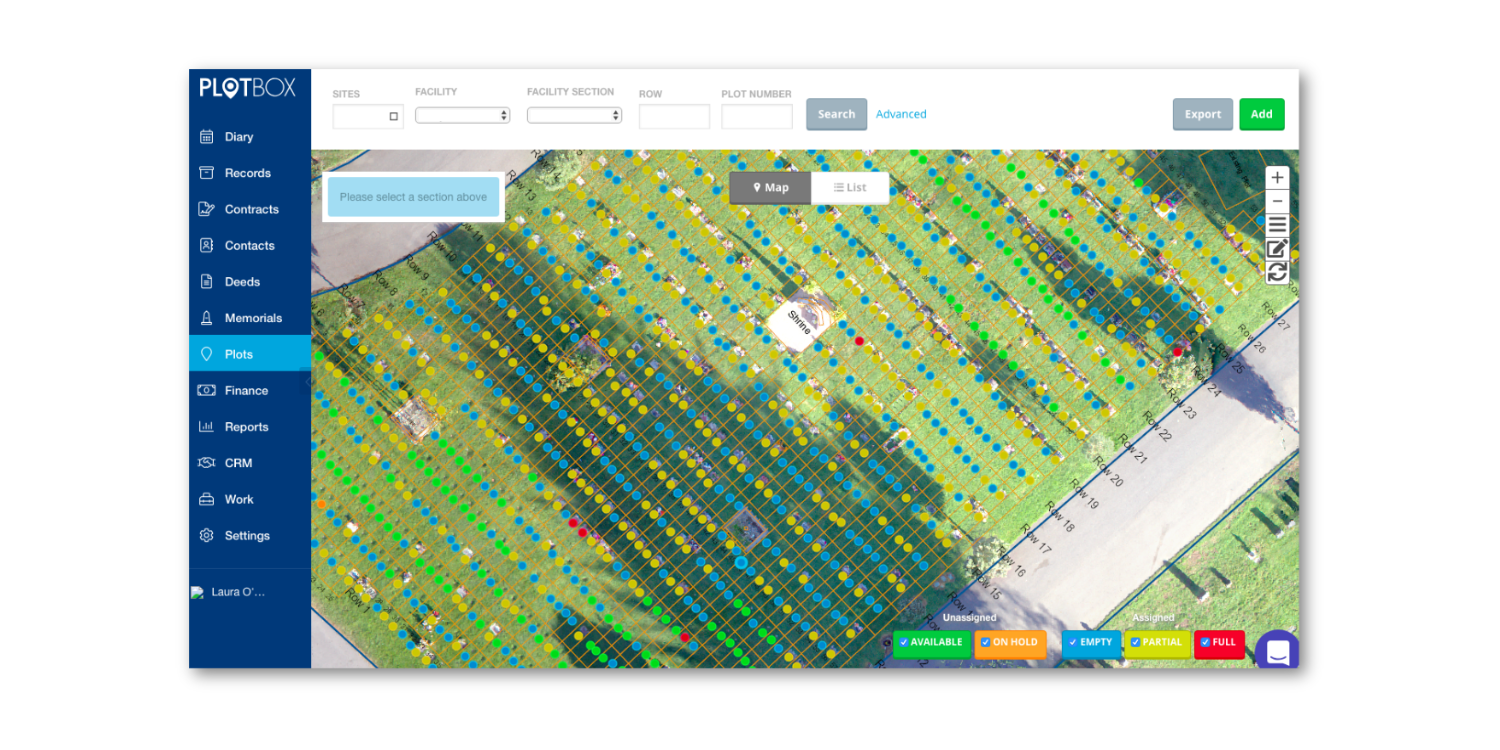
Task: Navigate to the Memorials section
Action: click(253, 317)
